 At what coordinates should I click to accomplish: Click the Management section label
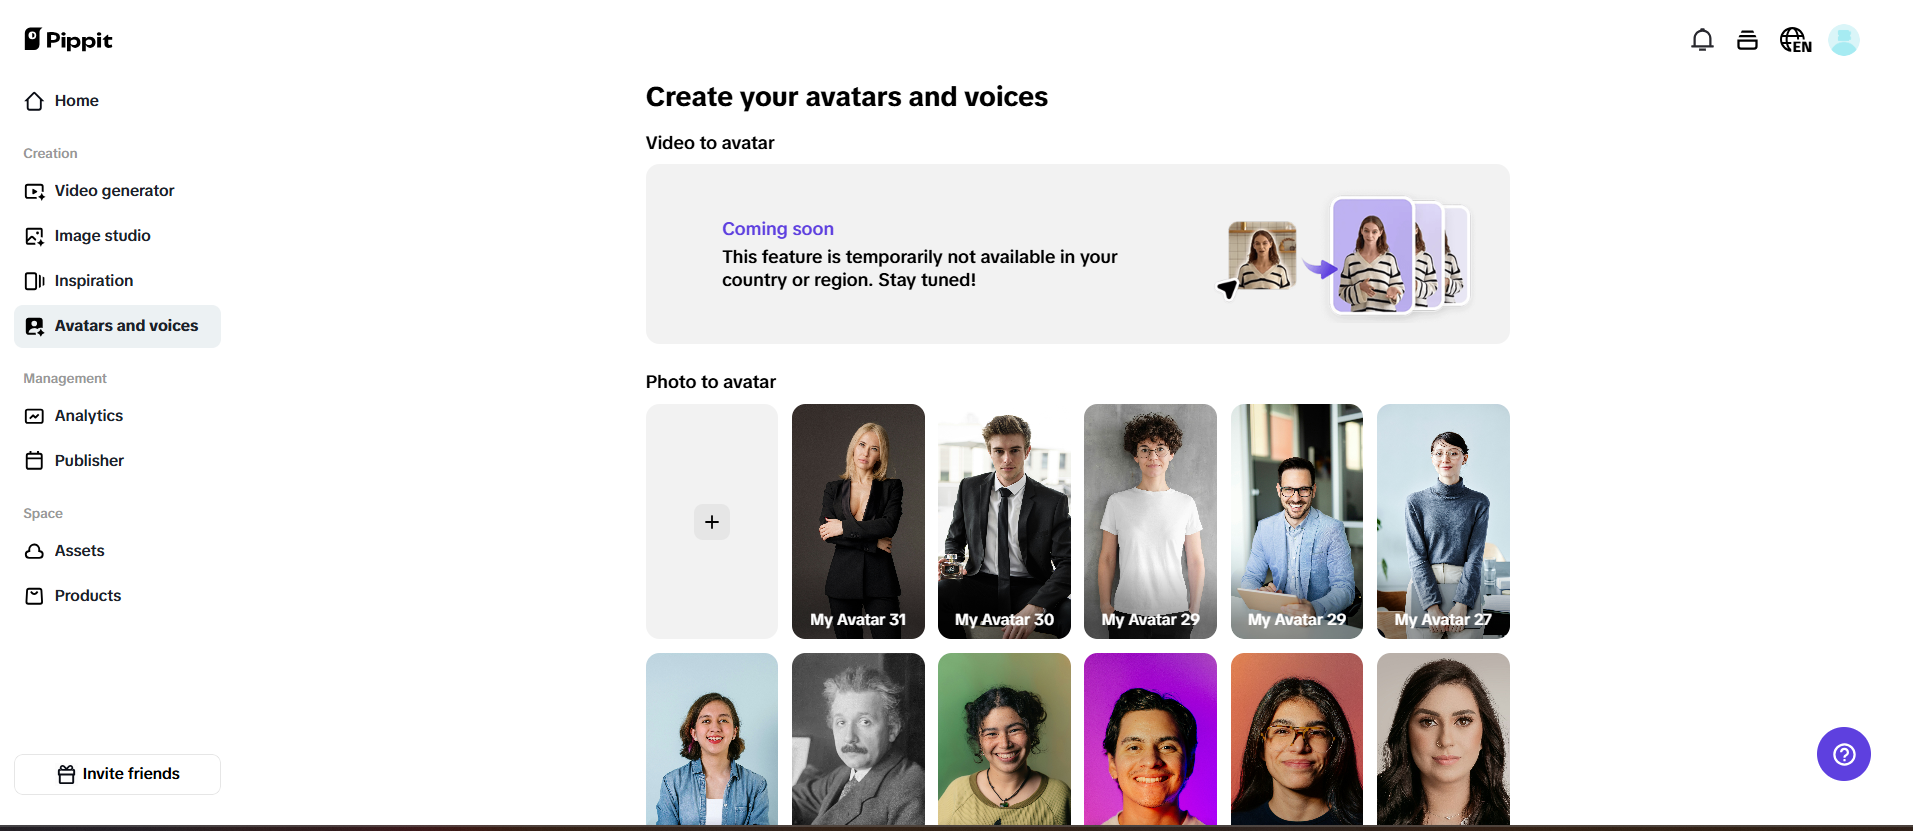pyautogui.click(x=65, y=378)
